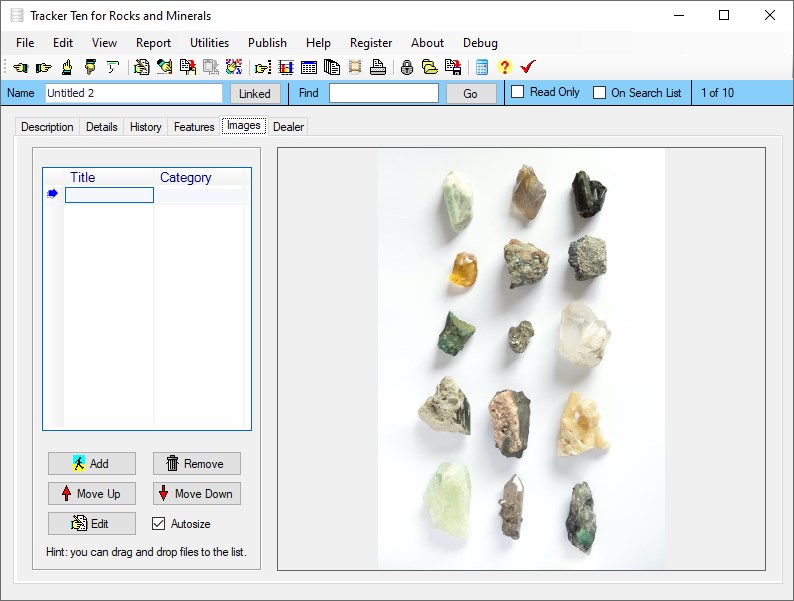Open the Publish menu
Viewport: 794px width, 601px height.
tap(267, 43)
